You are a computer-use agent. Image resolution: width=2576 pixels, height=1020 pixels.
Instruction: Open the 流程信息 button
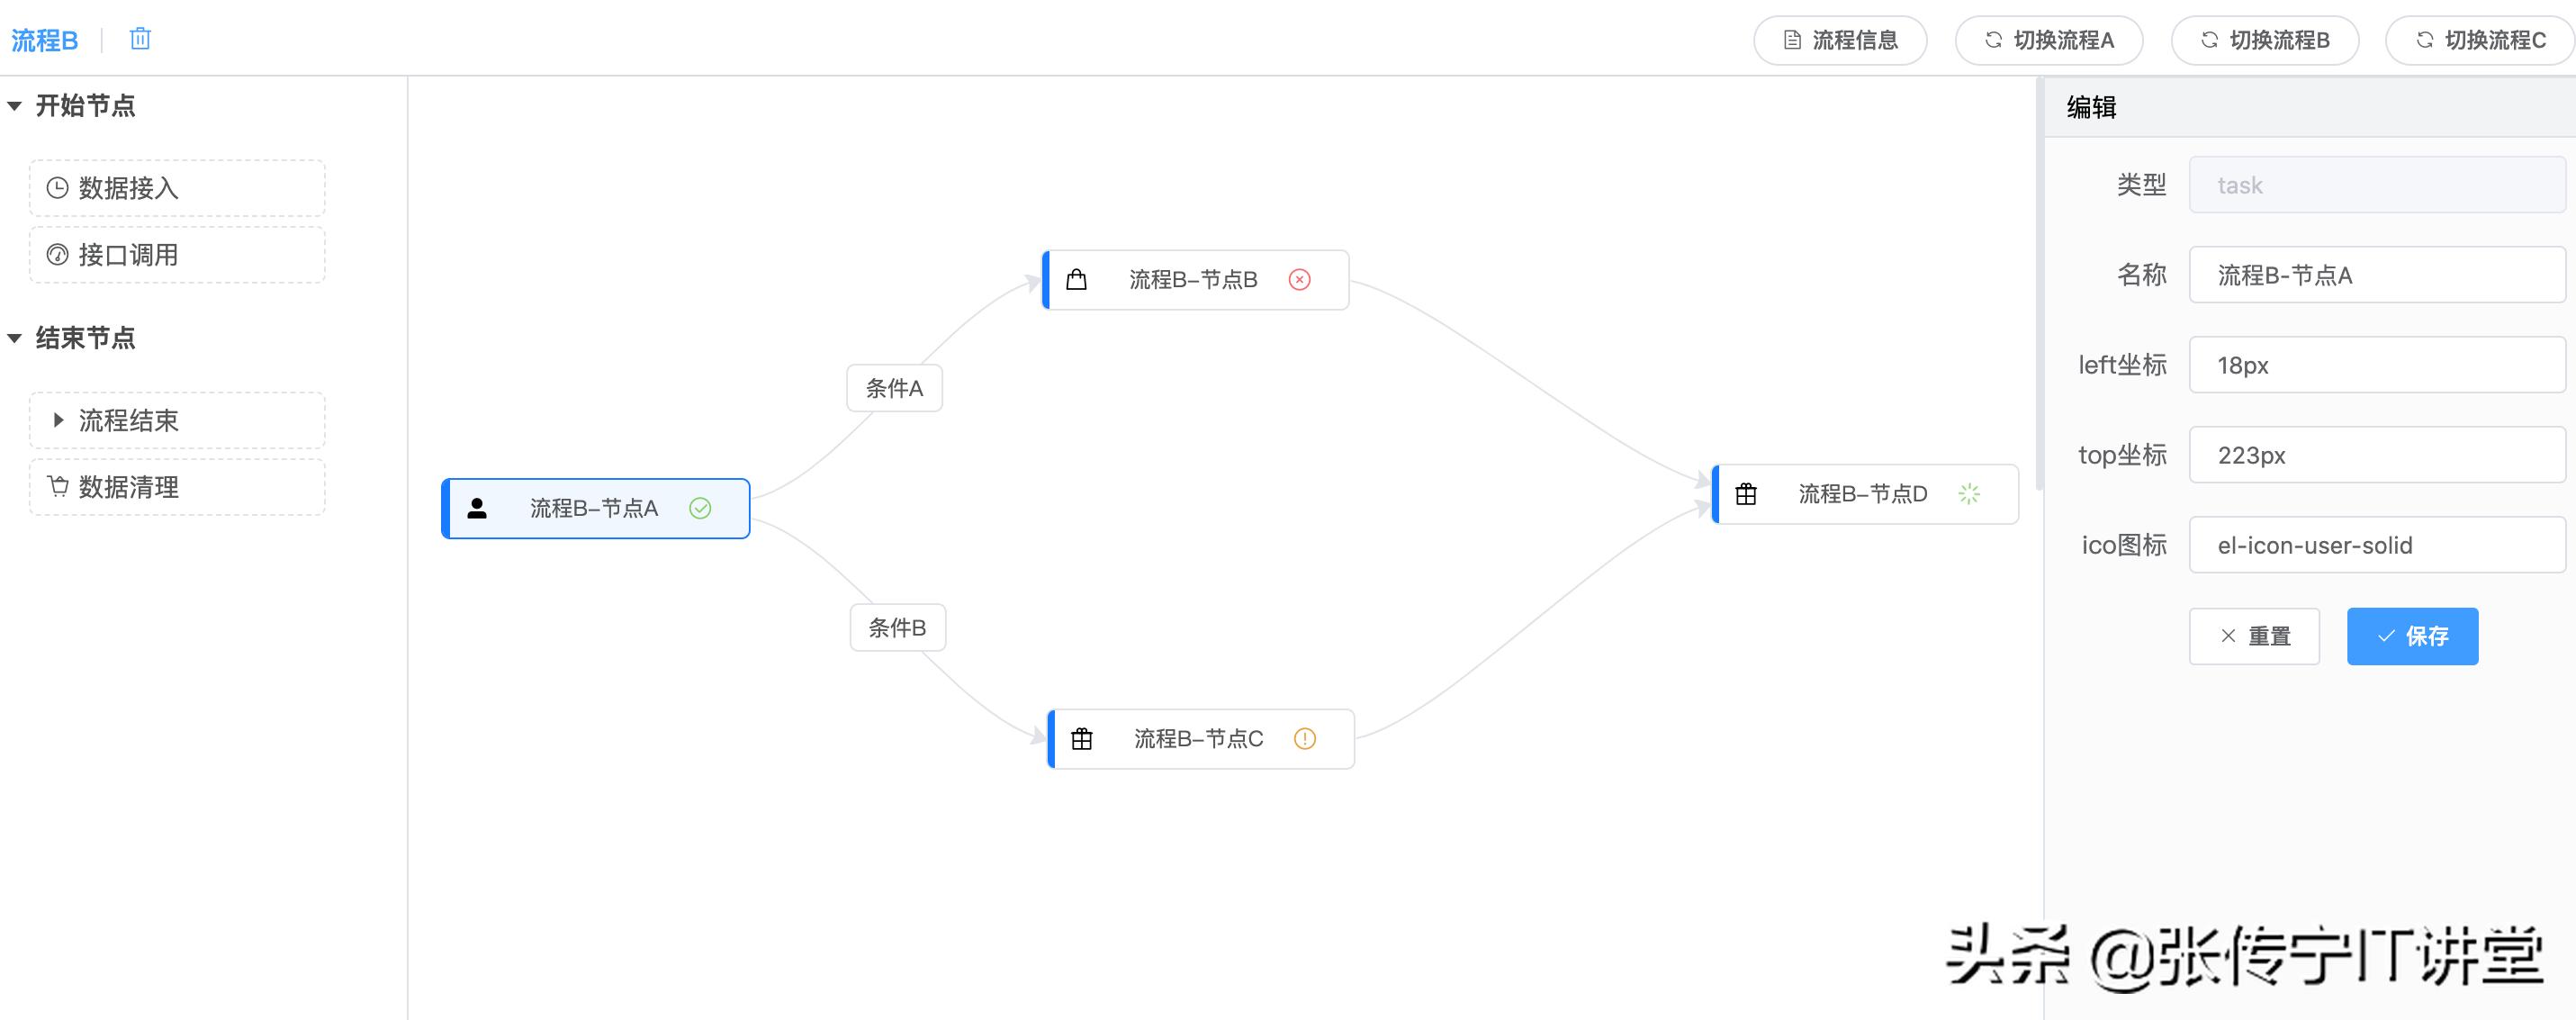(x=1840, y=40)
